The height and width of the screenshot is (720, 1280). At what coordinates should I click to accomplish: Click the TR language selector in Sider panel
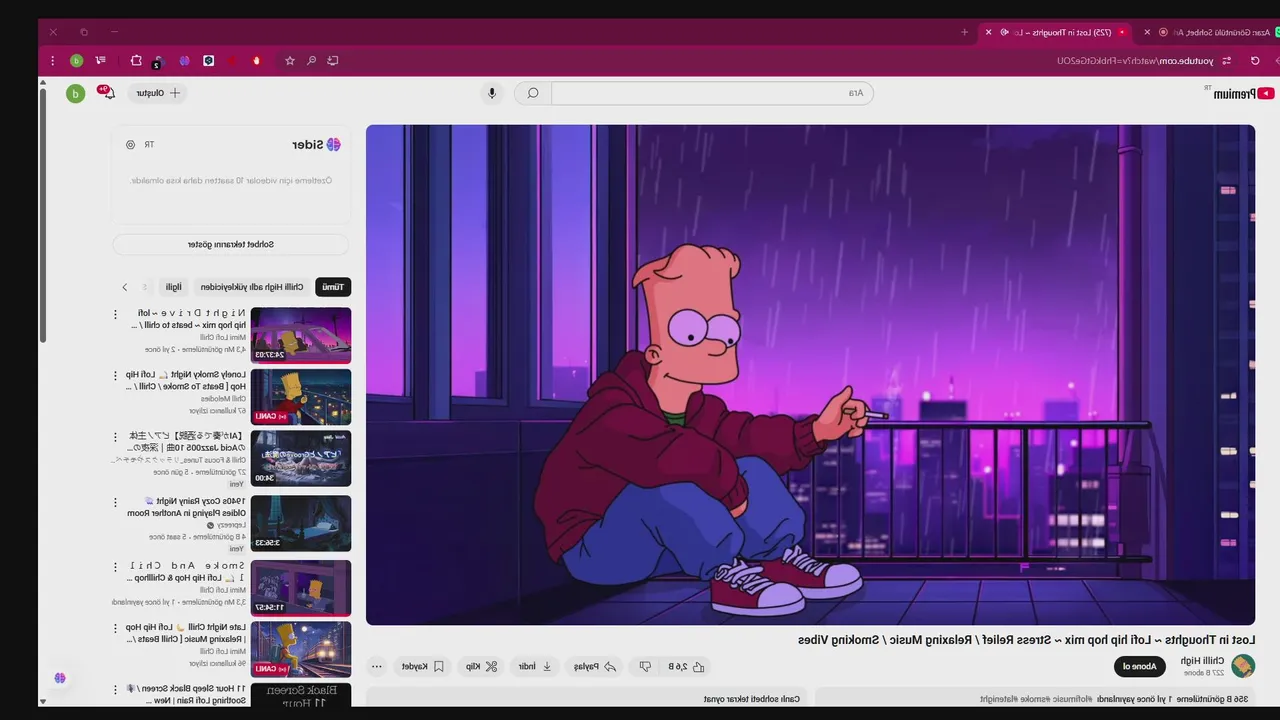pos(149,145)
